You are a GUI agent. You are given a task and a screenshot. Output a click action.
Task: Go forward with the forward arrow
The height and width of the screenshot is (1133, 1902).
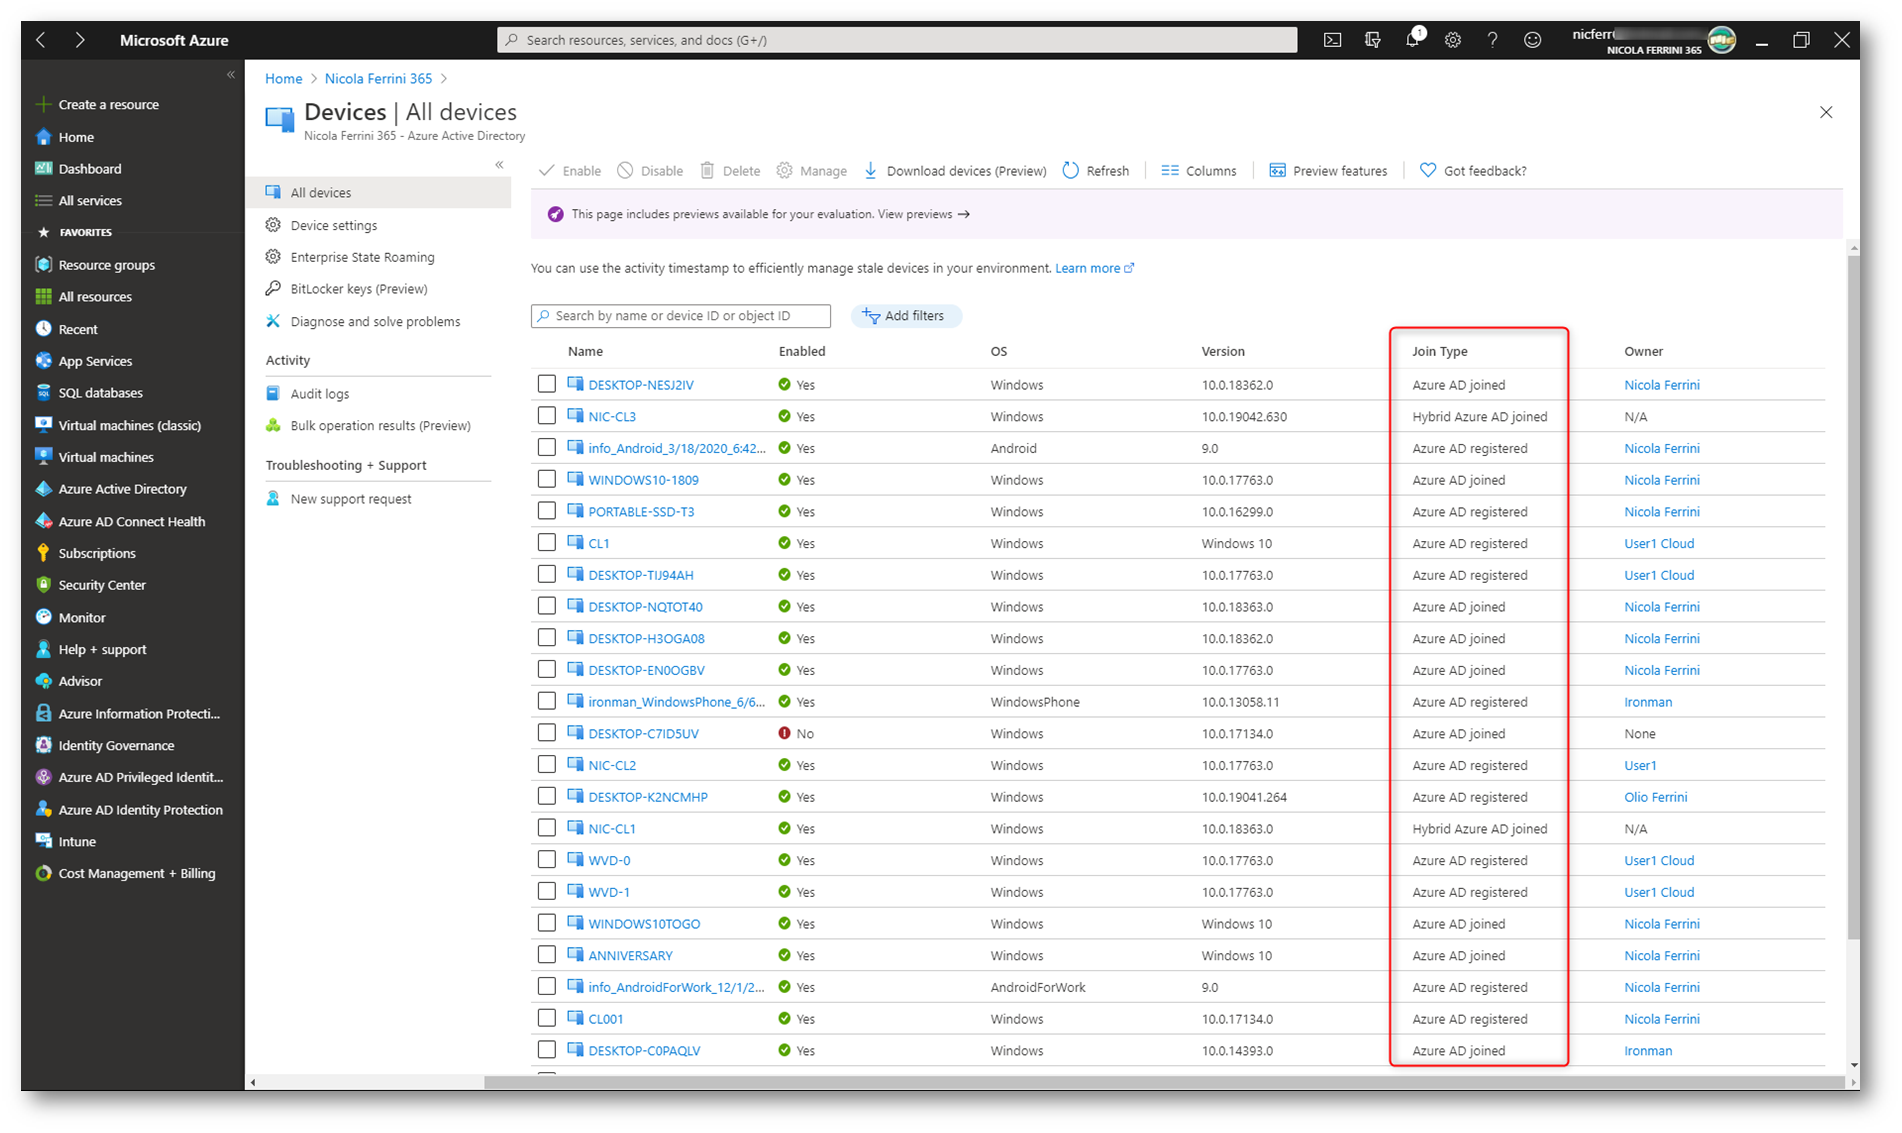(80, 40)
